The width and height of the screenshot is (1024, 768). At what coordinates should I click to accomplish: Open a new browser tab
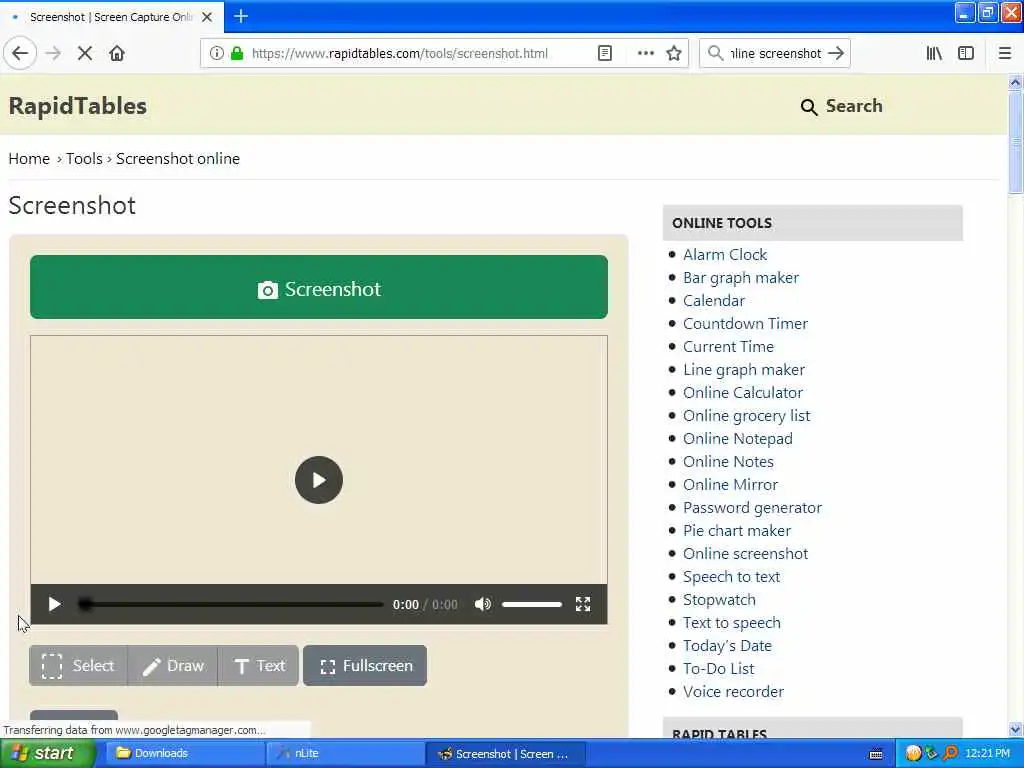pos(241,16)
